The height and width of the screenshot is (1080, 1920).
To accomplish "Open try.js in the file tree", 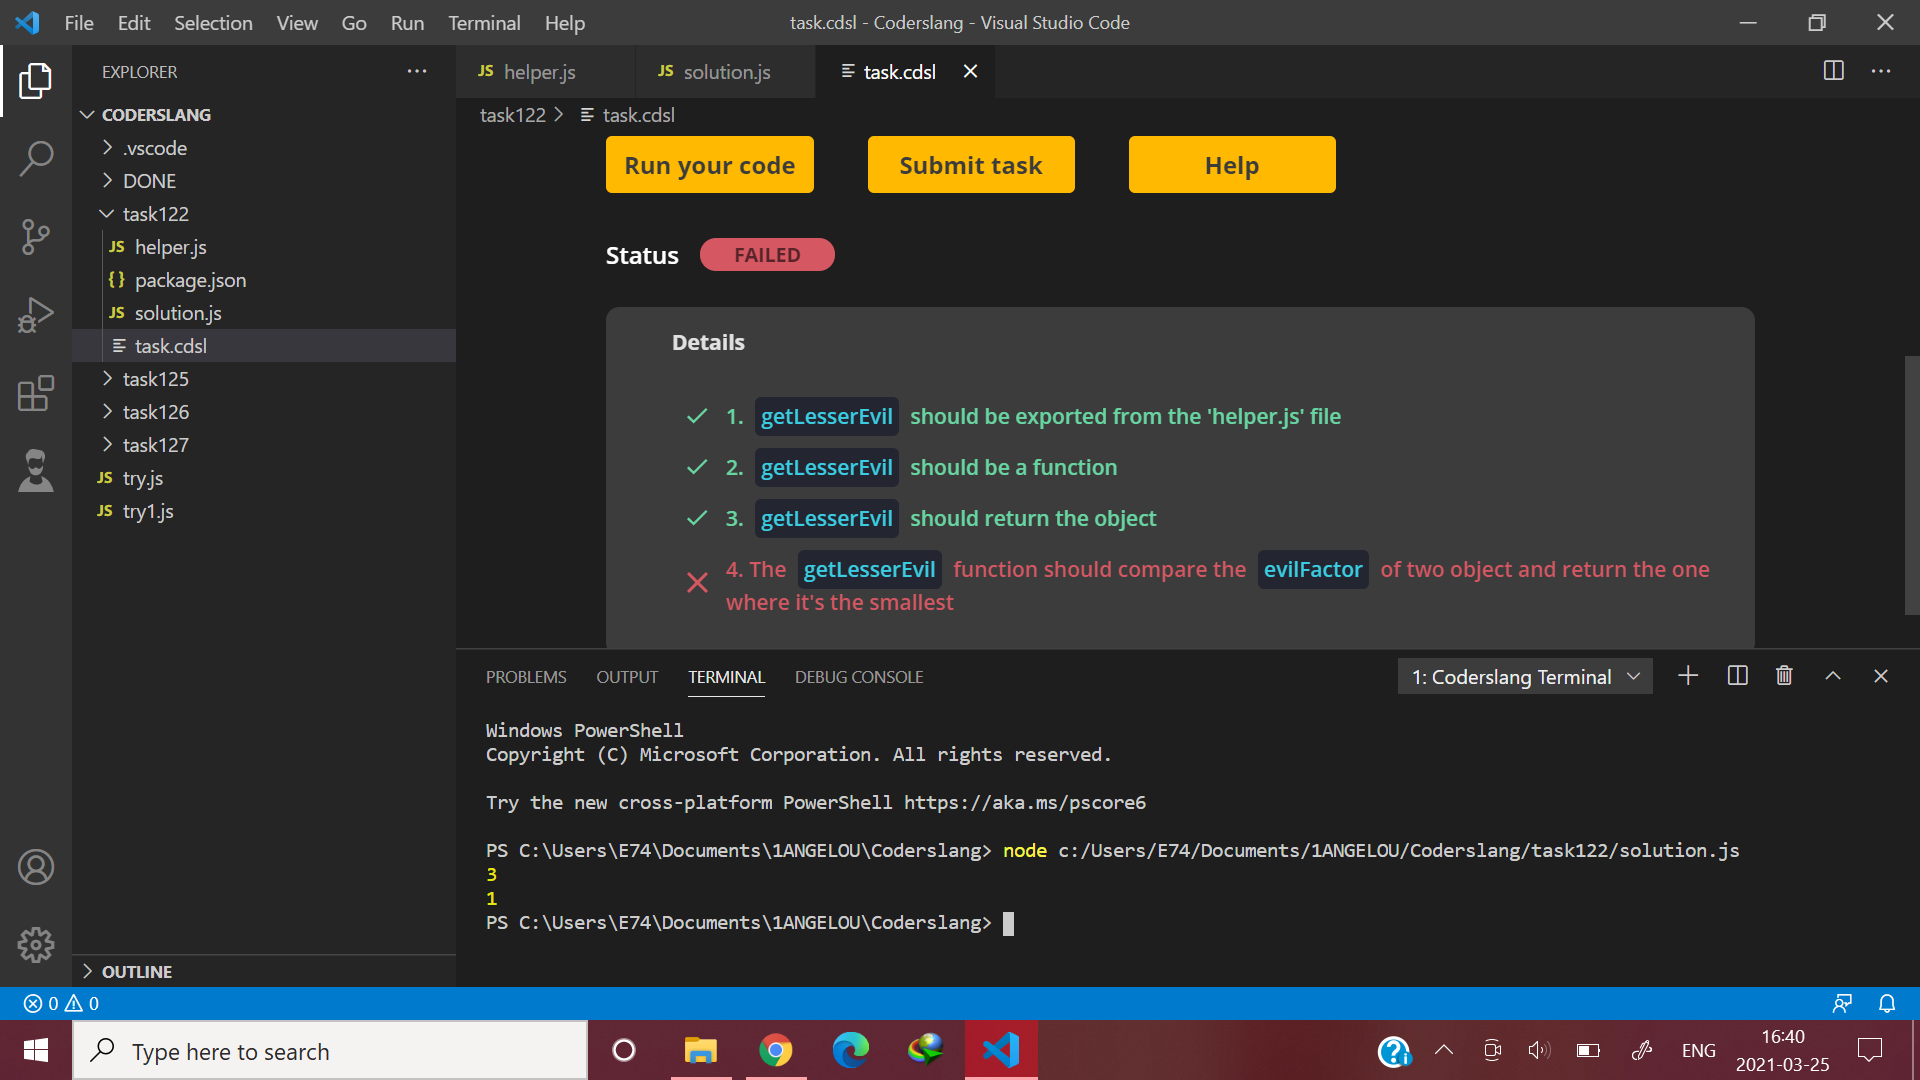I will 264,478.
